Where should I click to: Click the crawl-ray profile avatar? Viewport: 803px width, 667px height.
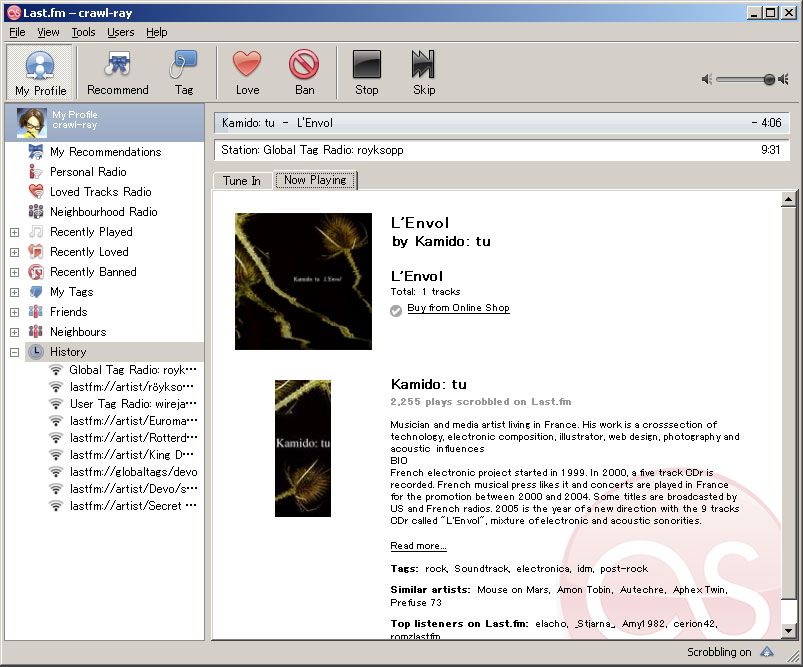32,123
